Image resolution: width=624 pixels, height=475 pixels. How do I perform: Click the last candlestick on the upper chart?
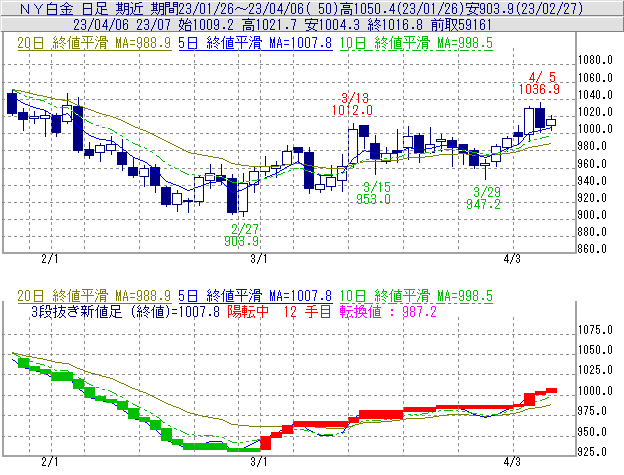(x=551, y=122)
